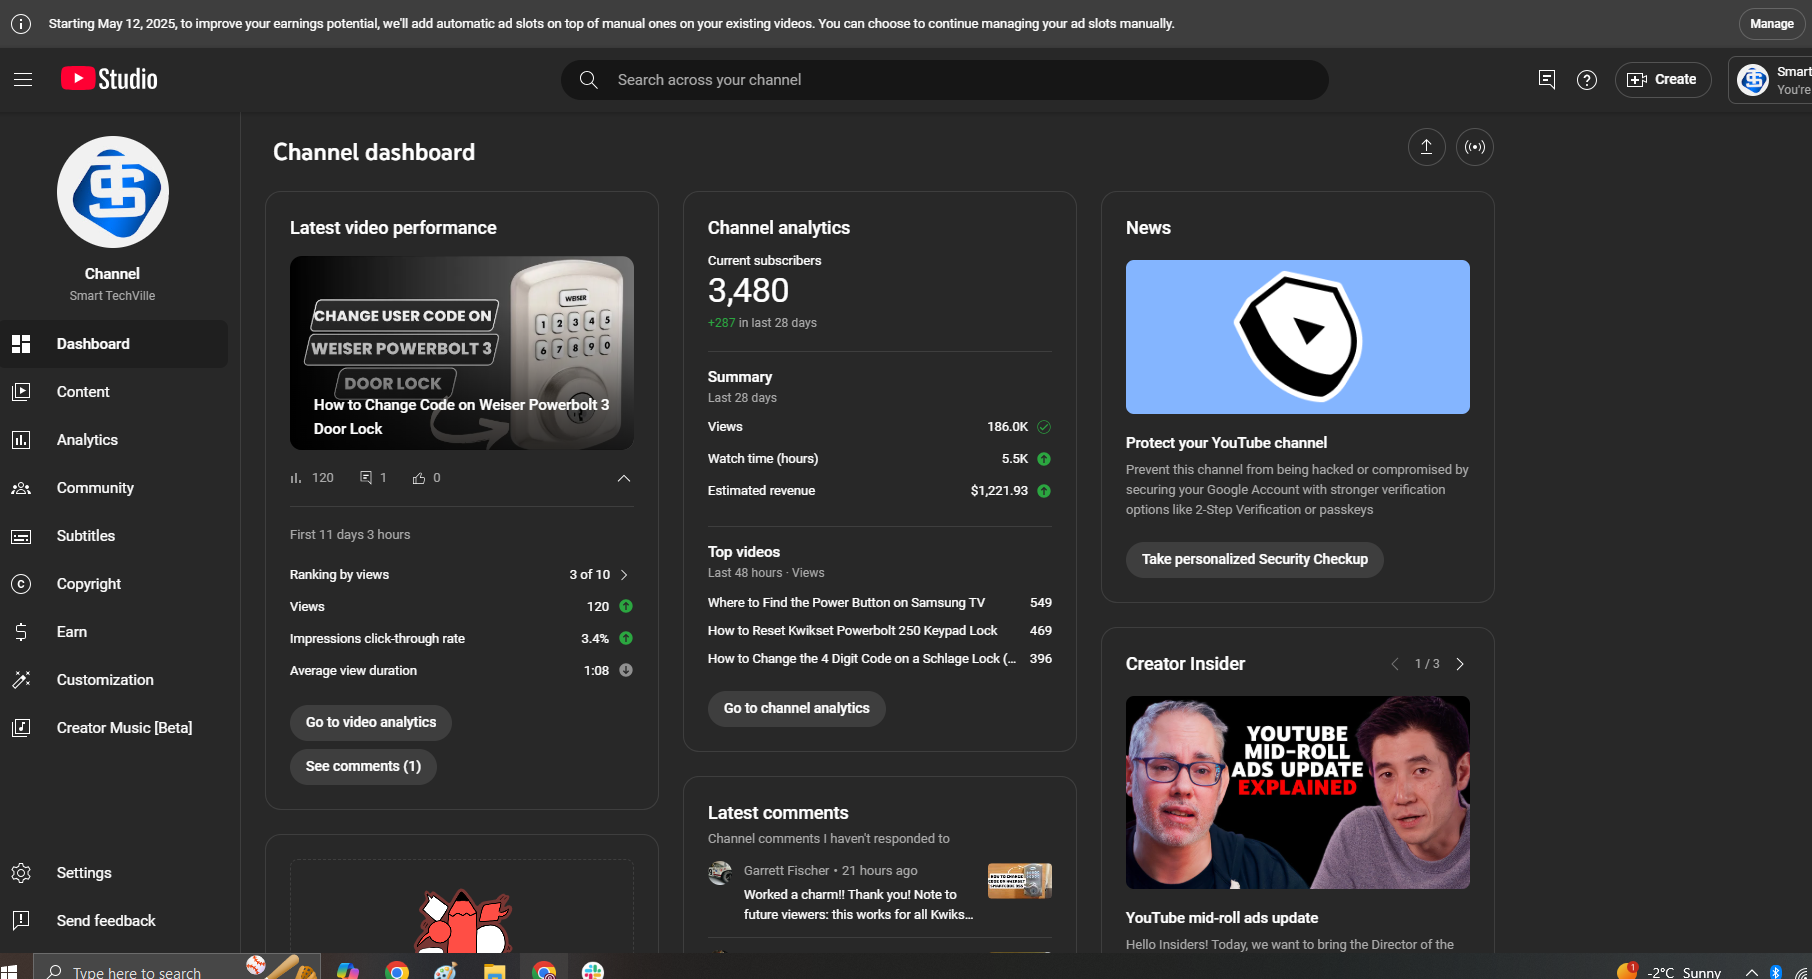This screenshot has height=979, width=1812.
Task: Click the Smart TechVille channel profile picture
Action: point(113,192)
